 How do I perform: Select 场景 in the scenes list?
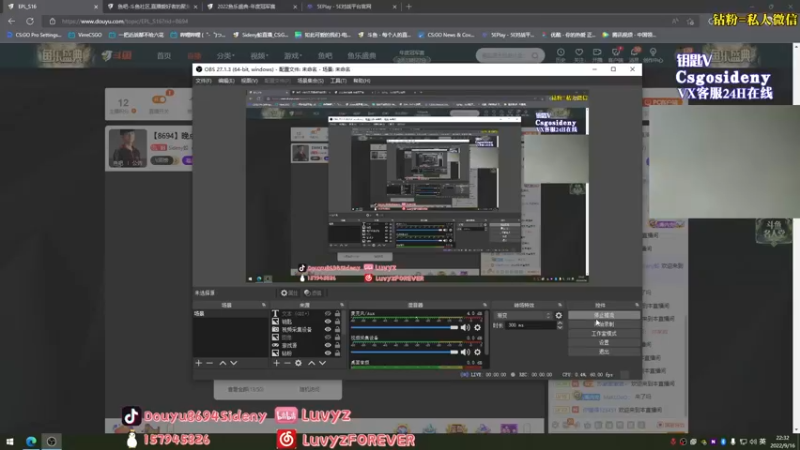point(230,314)
